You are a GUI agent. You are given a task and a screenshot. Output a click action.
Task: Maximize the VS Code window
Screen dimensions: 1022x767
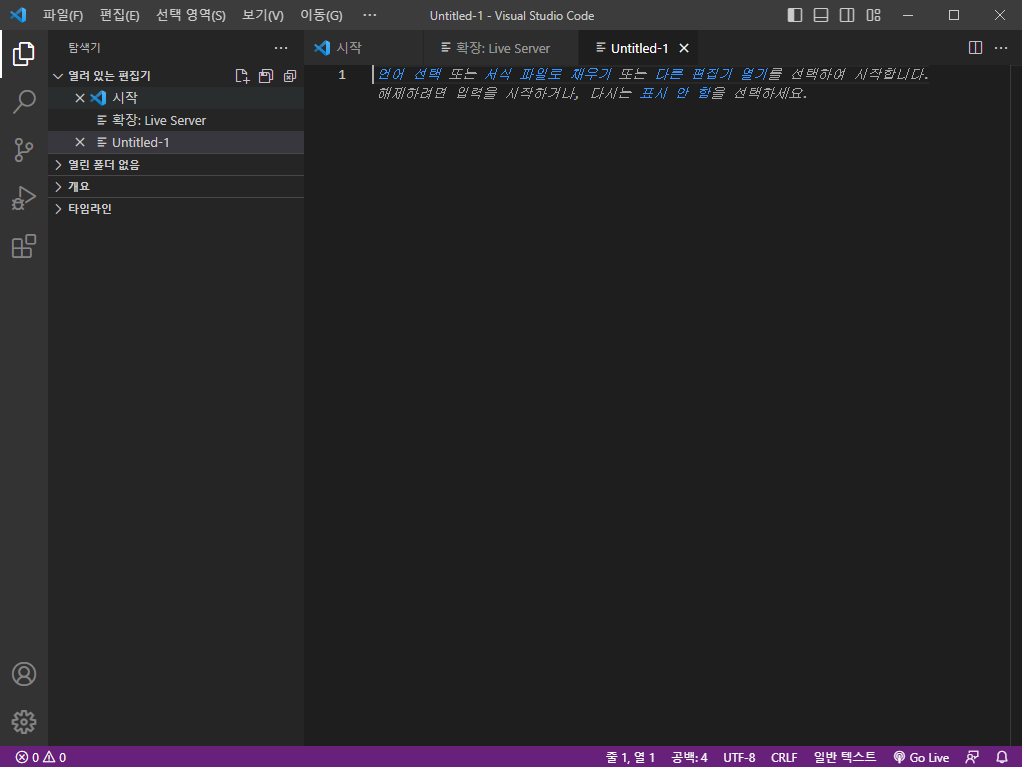(x=954, y=15)
